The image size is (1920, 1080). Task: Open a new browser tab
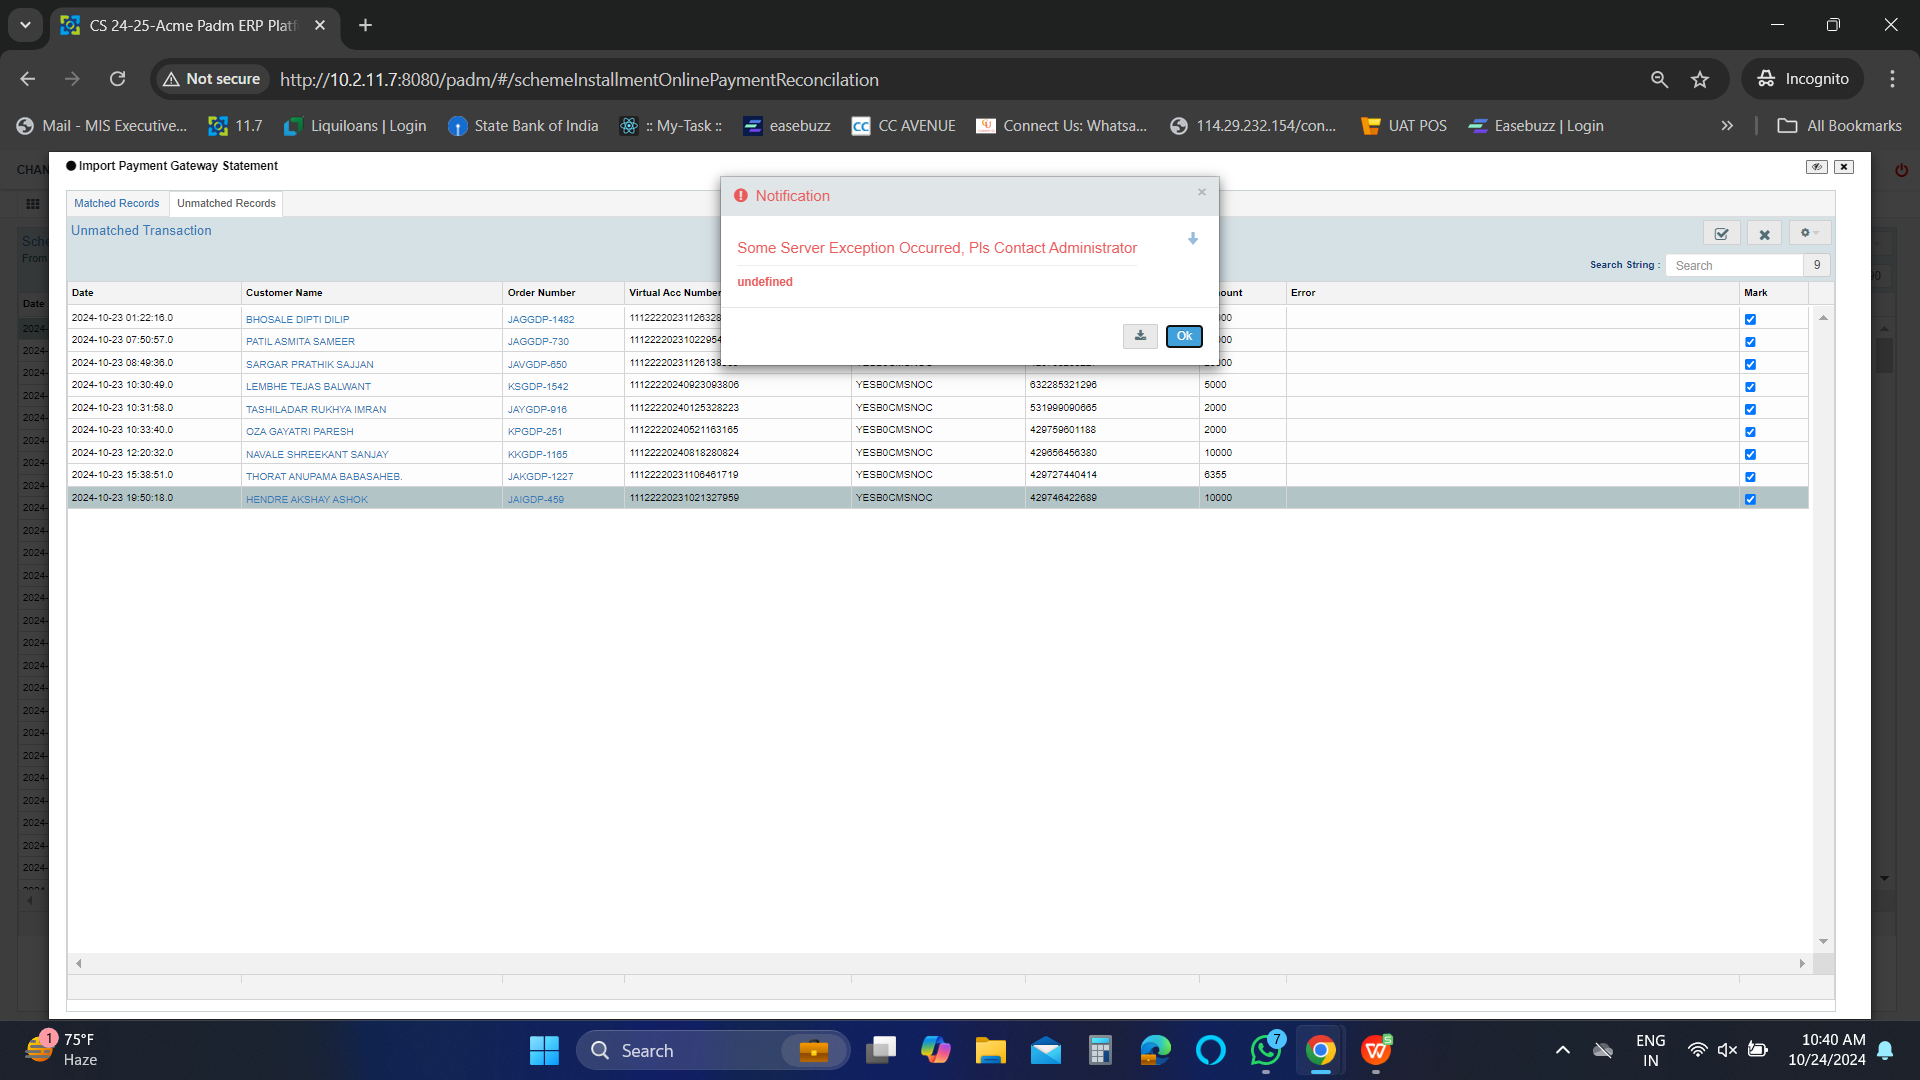366,25
